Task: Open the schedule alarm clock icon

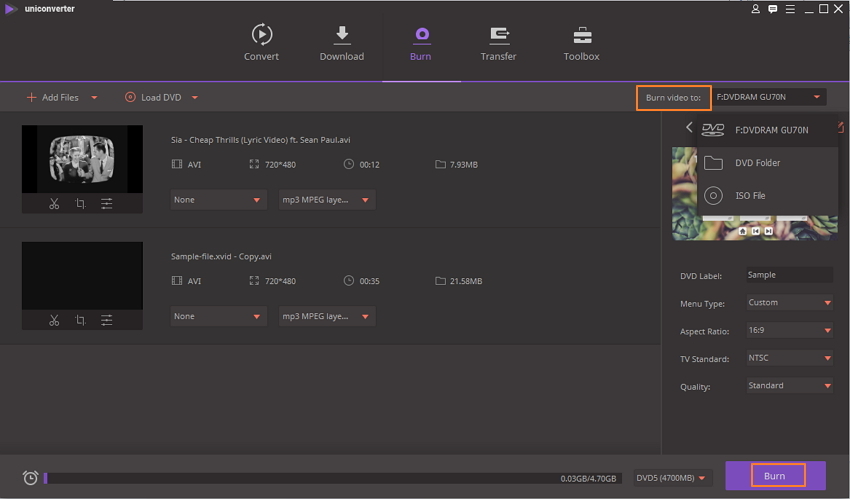Action: 30,477
